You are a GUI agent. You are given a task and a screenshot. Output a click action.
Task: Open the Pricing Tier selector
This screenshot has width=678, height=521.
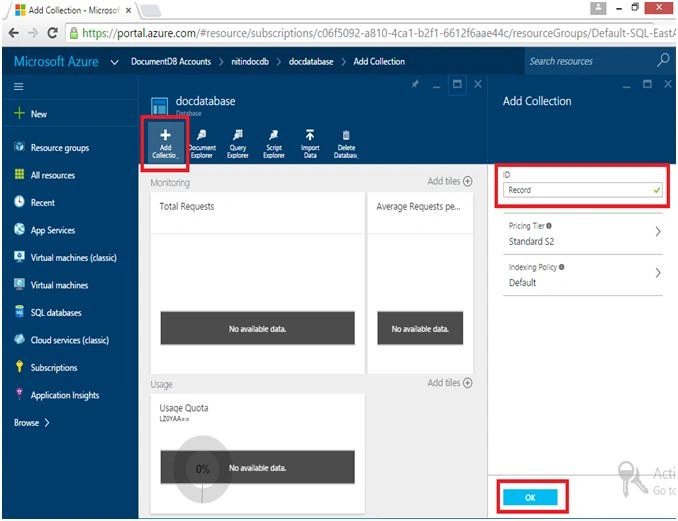point(582,234)
